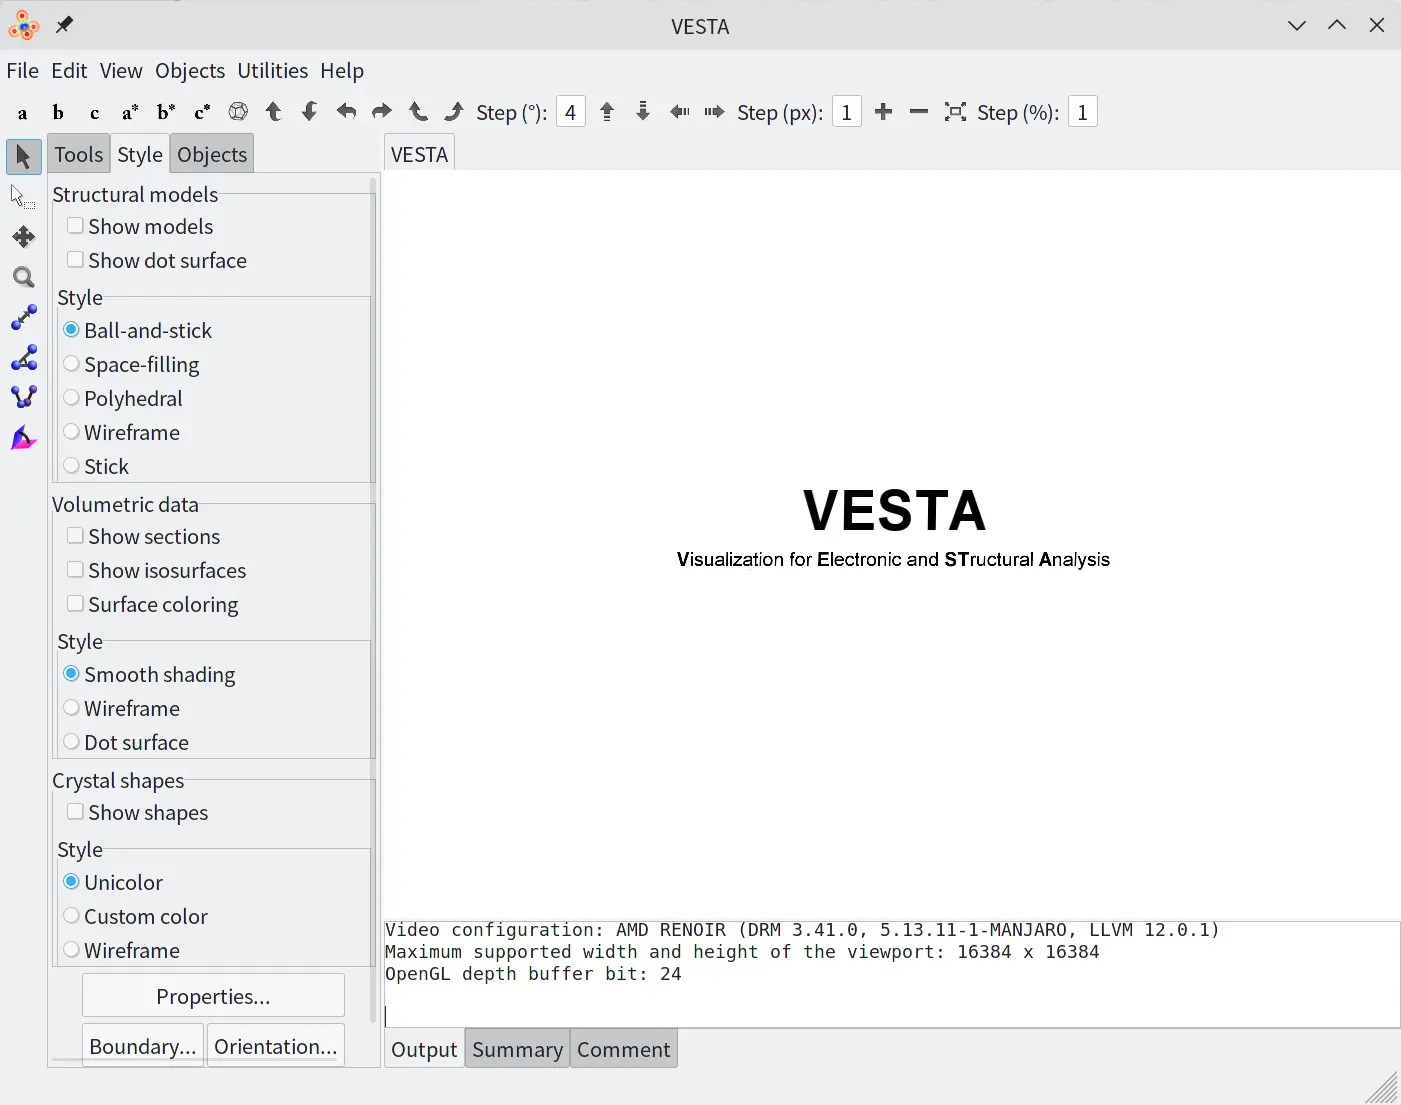Screen dimensions: 1401x1105
Task: View along the a axis
Action: click(x=22, y=112)
